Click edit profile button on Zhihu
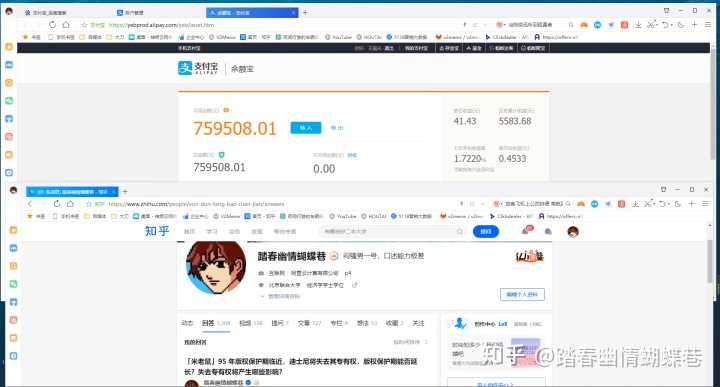Screen dimensions: 720x387 point(522,294)
